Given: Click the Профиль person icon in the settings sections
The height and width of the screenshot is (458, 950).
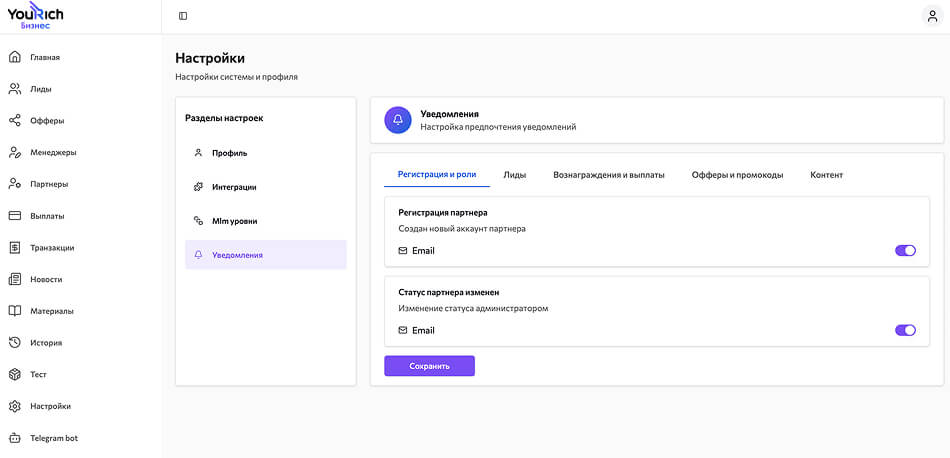Looking at the screenshot, I should (x=198, y=153).
